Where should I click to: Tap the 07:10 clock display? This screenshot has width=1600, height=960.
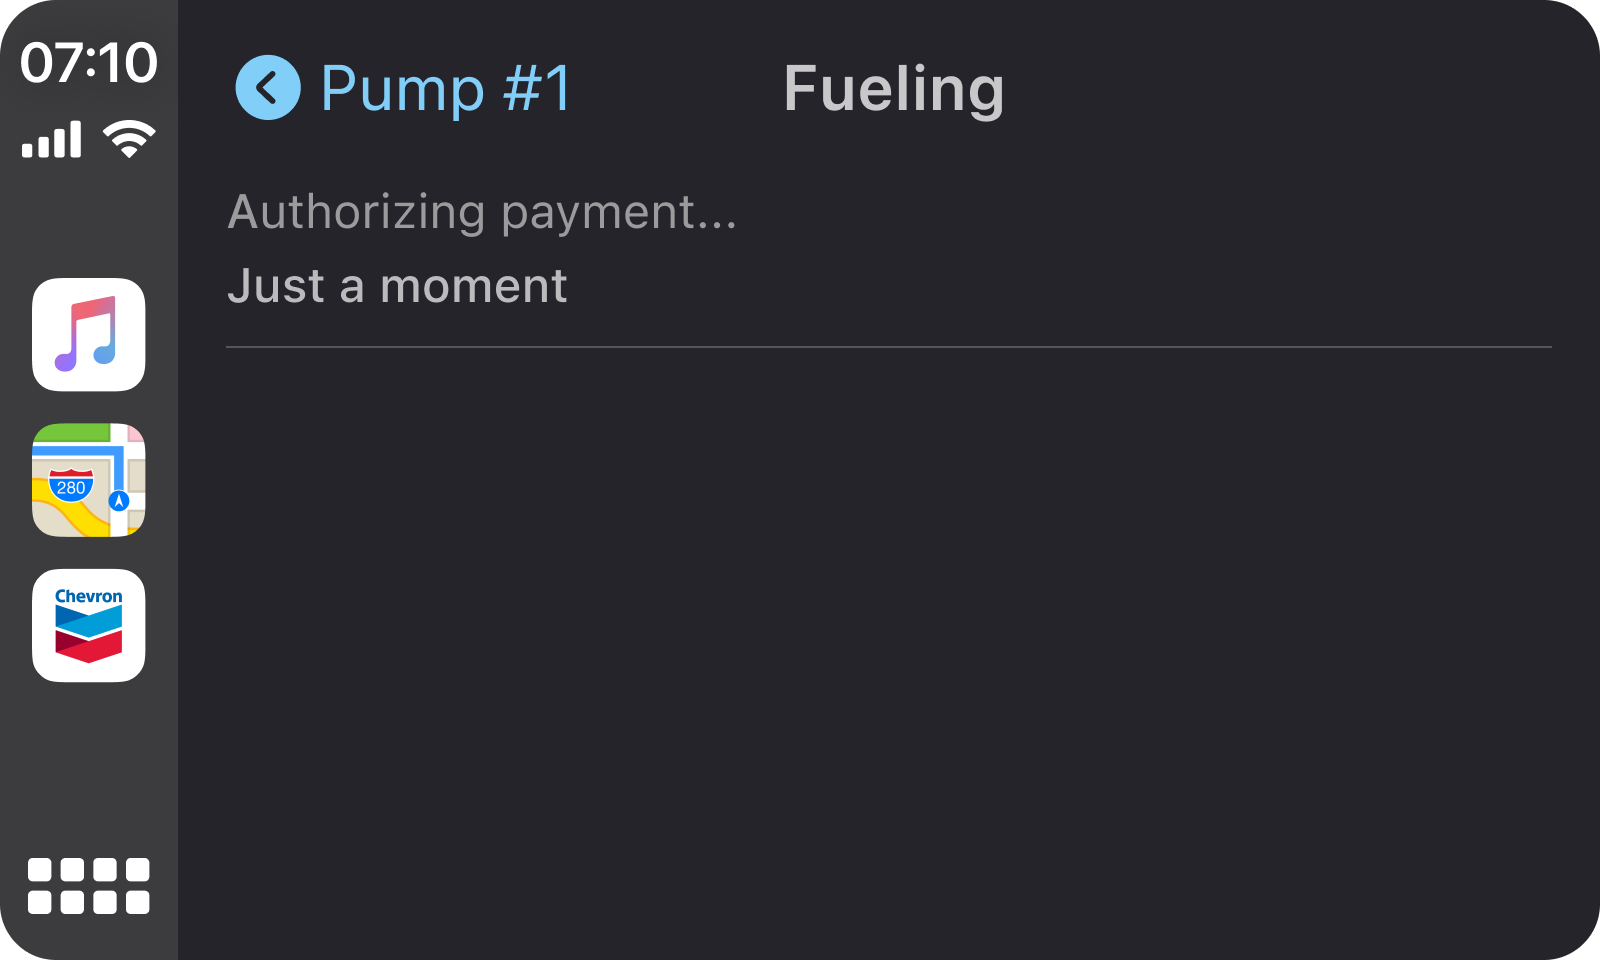click(92, 62)
